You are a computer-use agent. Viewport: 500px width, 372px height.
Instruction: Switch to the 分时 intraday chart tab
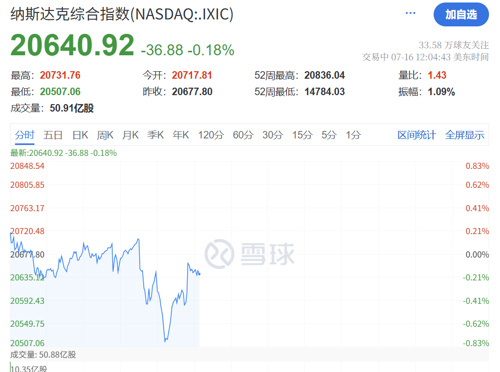[25, 135]
